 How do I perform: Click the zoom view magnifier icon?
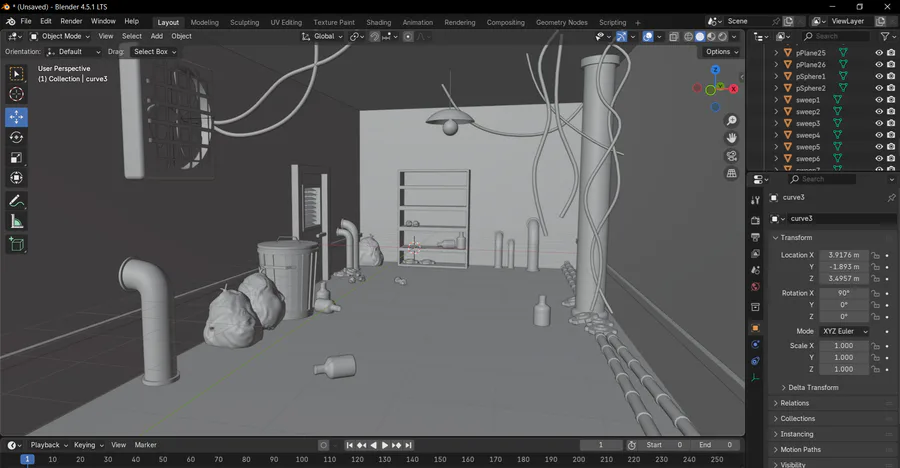[x=731, y=121]
